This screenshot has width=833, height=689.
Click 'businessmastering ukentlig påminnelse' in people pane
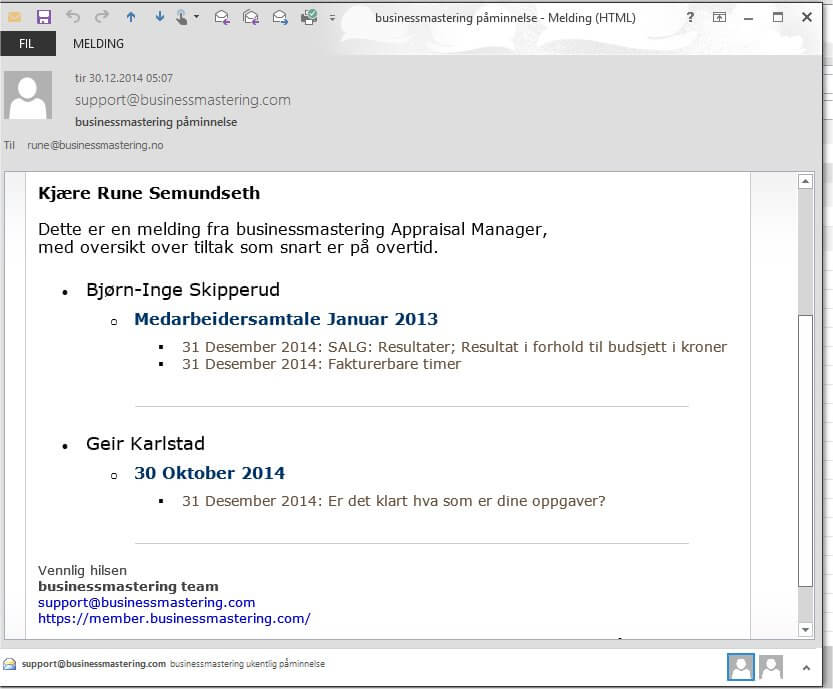(247, 664)
